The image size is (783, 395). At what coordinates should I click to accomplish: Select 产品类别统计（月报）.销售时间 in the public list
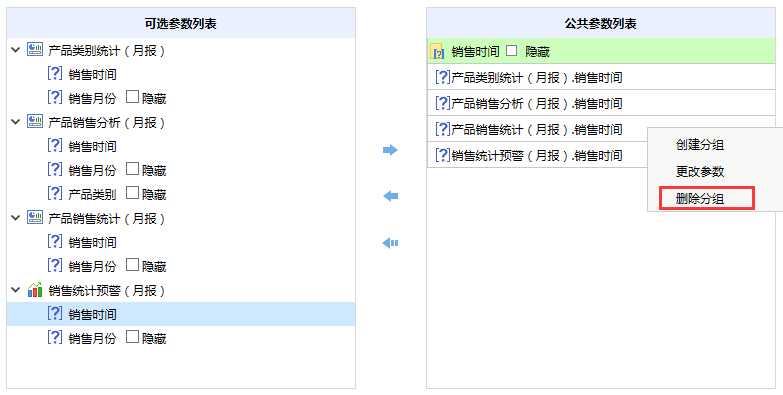(601, 77)
